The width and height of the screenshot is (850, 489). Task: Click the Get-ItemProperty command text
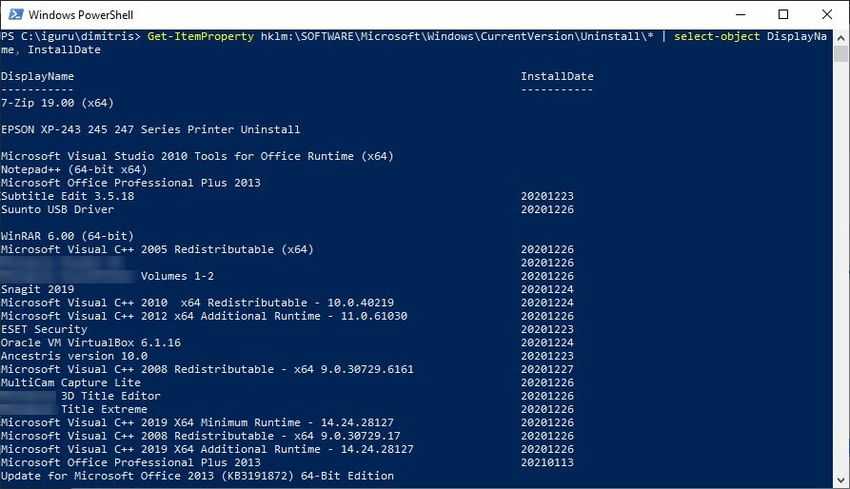point(201,36)
